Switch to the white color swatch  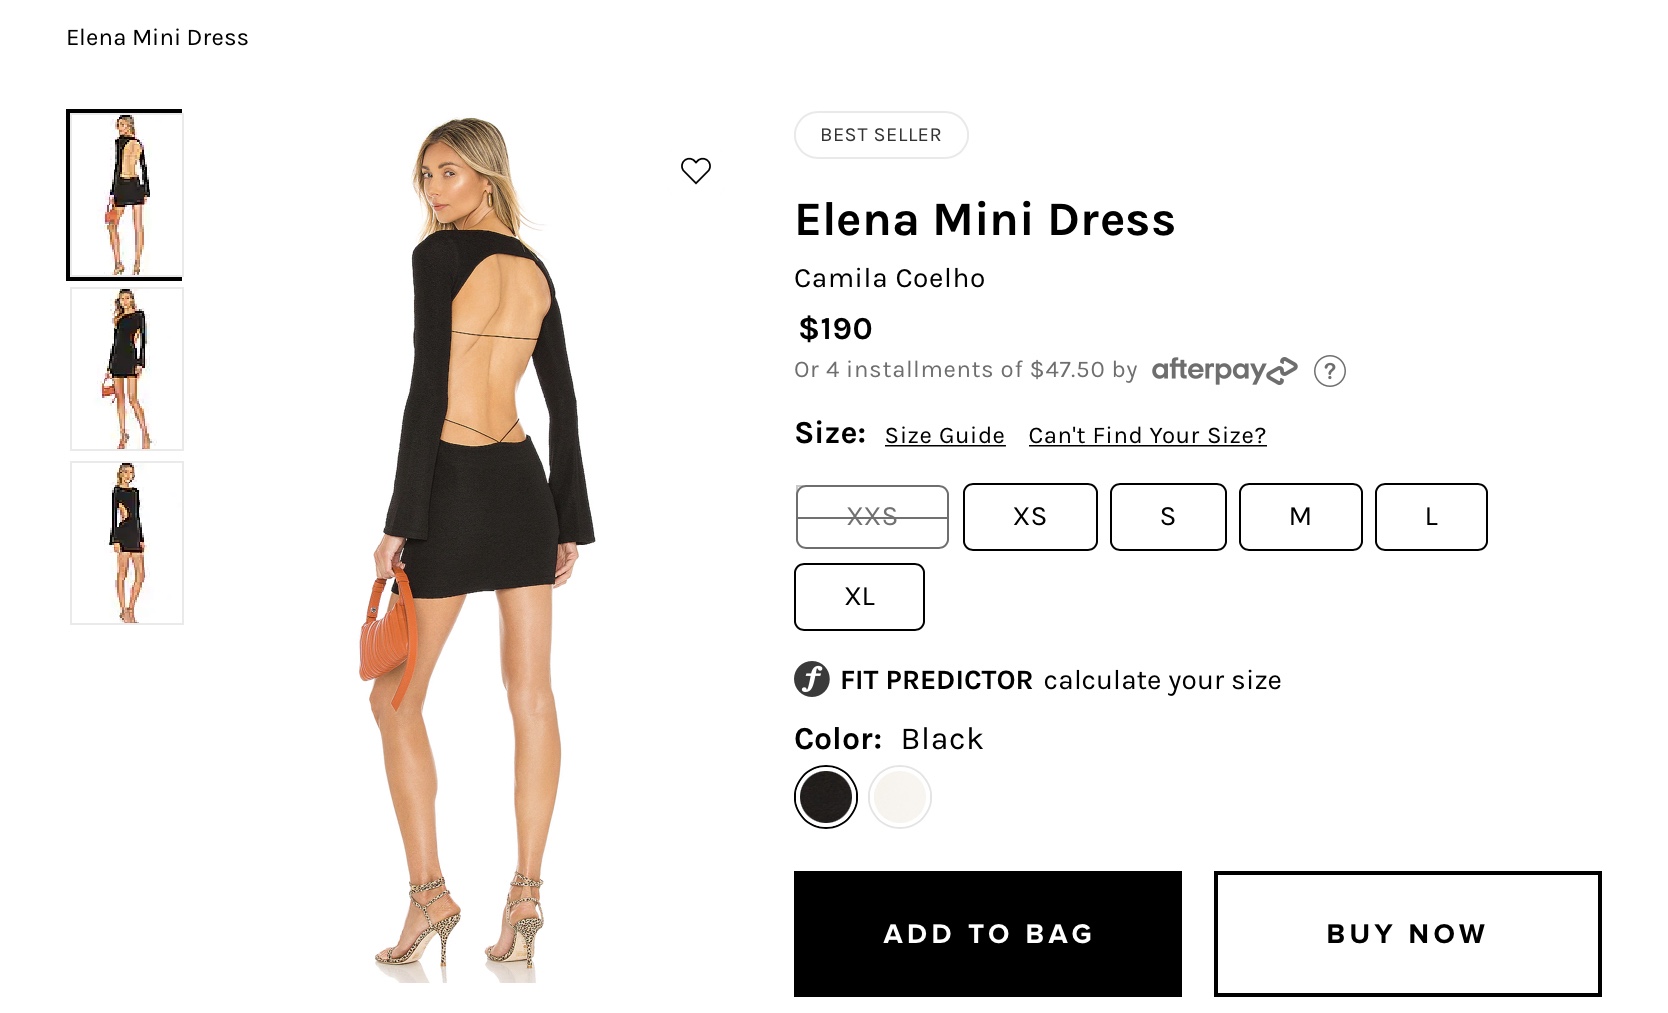point(900,797)
